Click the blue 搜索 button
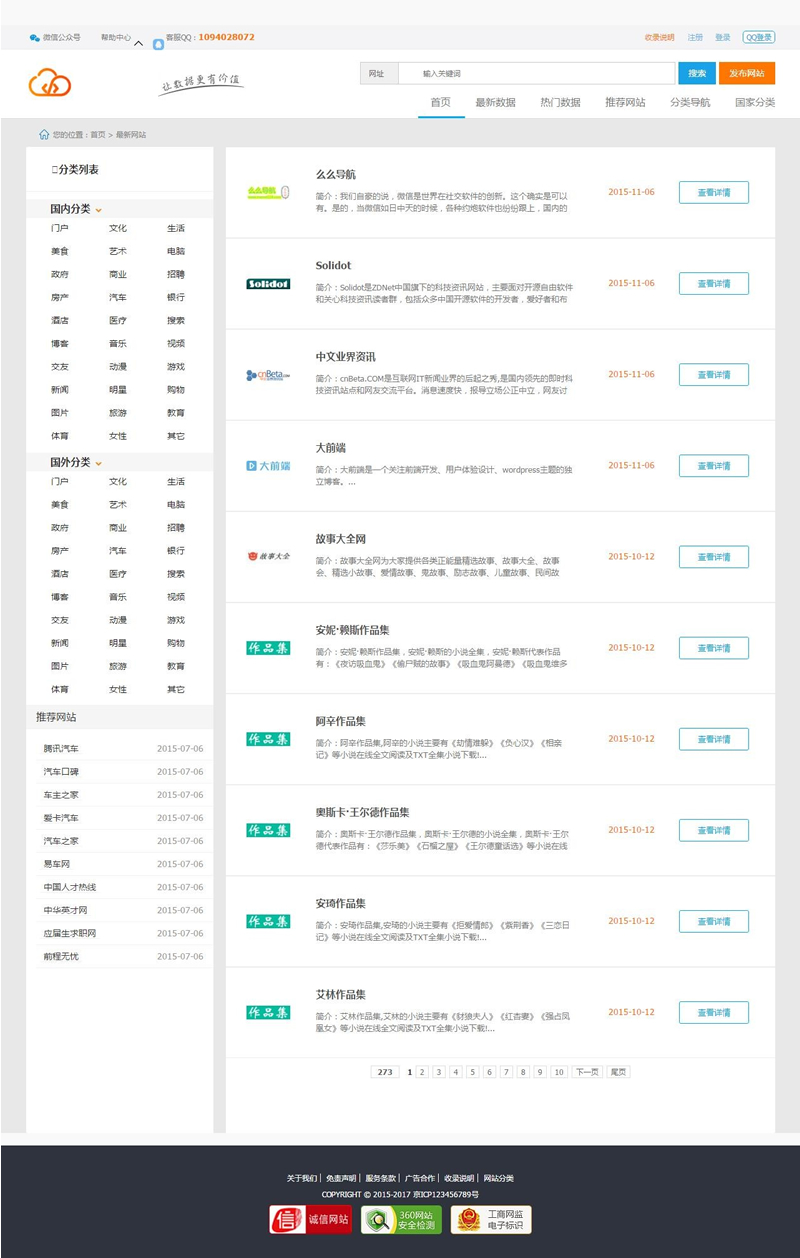This screenshot has width=800, height=1258. point(697,74)
